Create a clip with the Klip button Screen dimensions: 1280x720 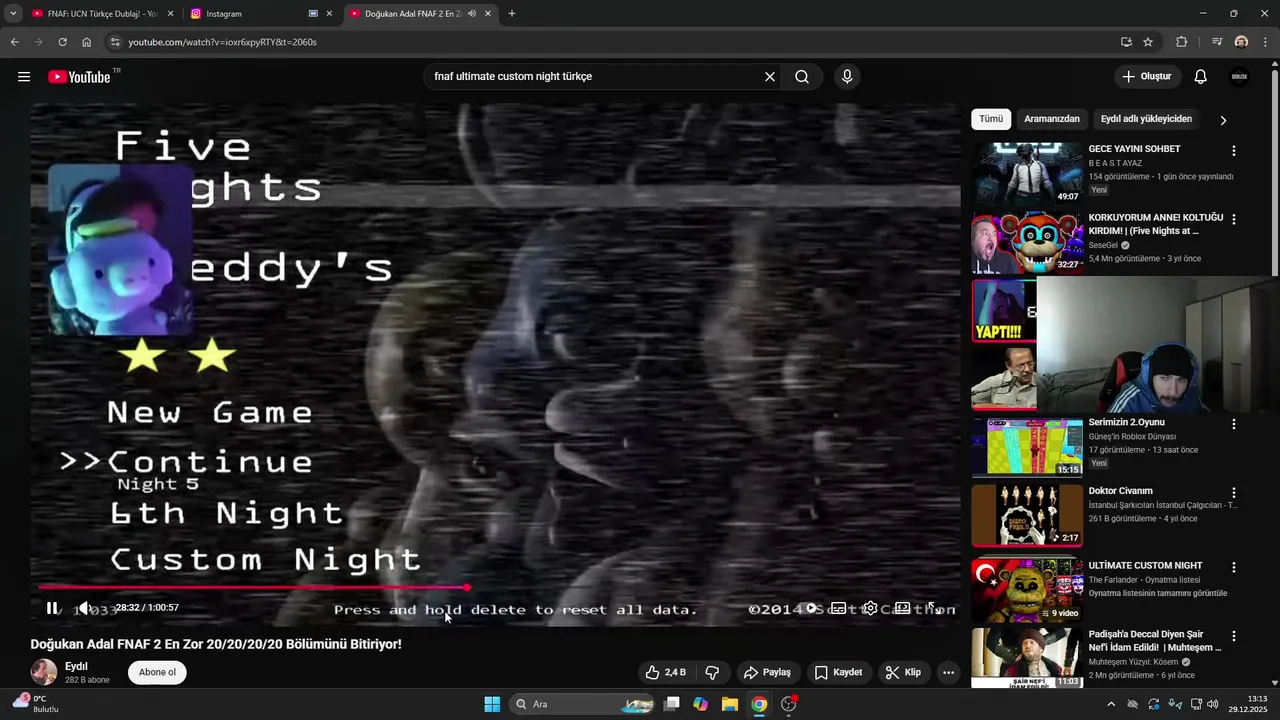(x=903, y=673)
